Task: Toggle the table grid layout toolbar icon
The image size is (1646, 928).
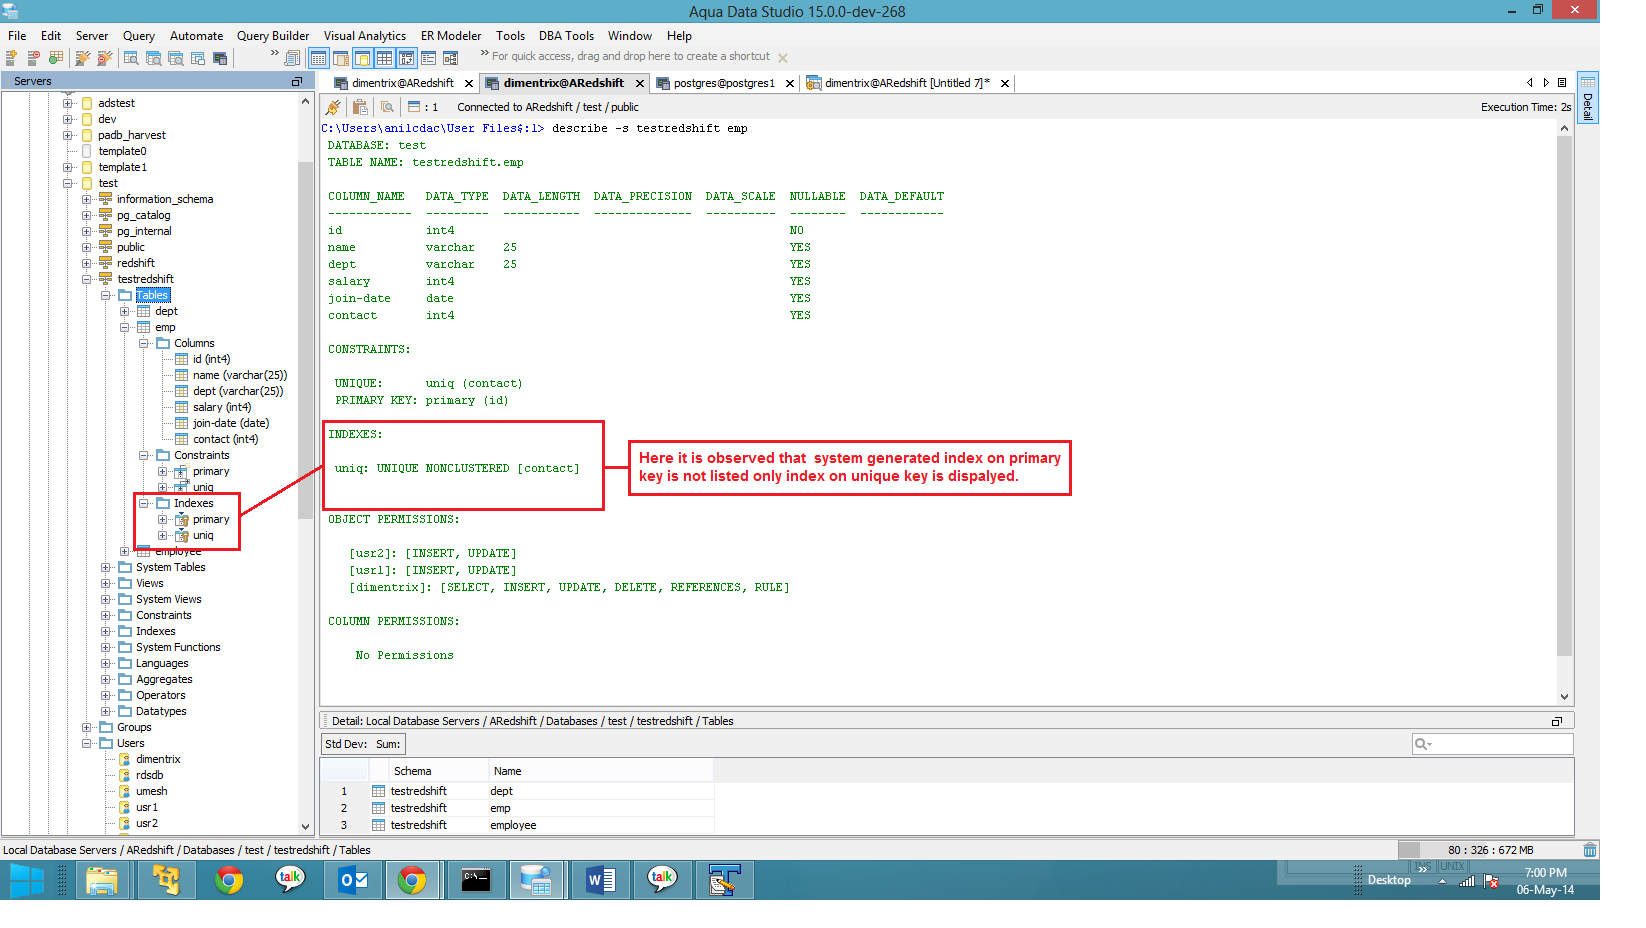Action: tap(384, 58)
